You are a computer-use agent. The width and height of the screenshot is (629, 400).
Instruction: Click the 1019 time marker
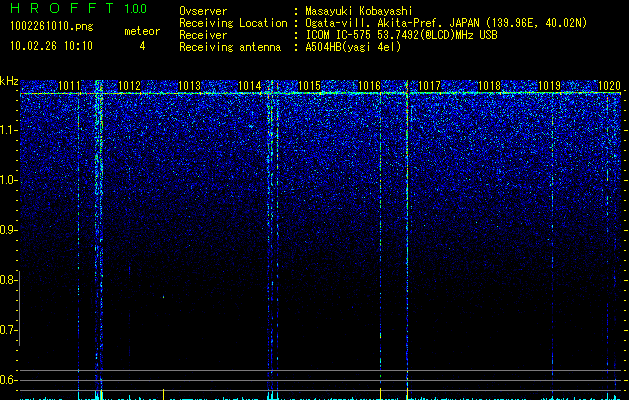coord(549,86)
